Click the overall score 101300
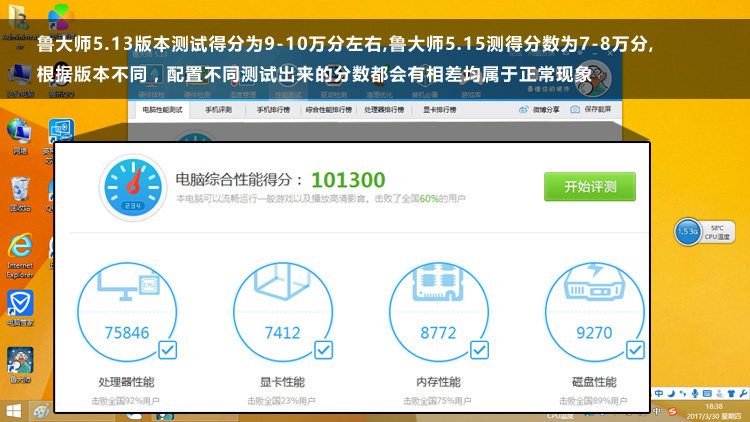 click(348, 180)
